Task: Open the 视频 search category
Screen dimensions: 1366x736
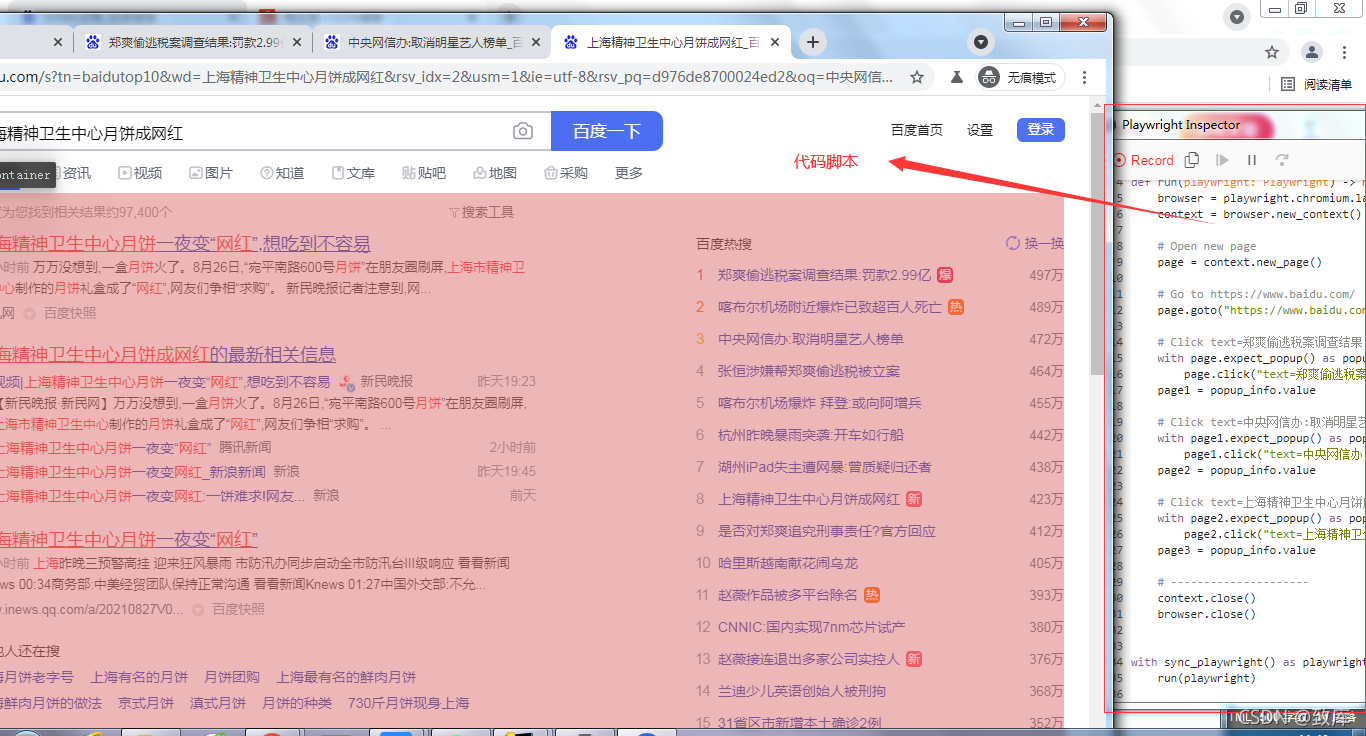Action: [x=140, y=173]
